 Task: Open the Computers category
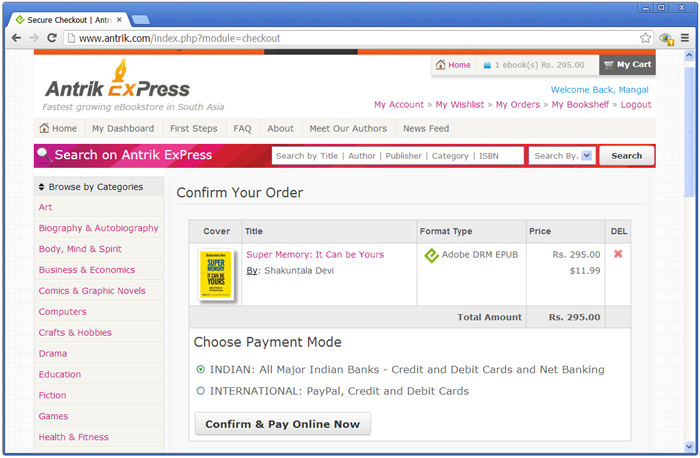(62, 312)
